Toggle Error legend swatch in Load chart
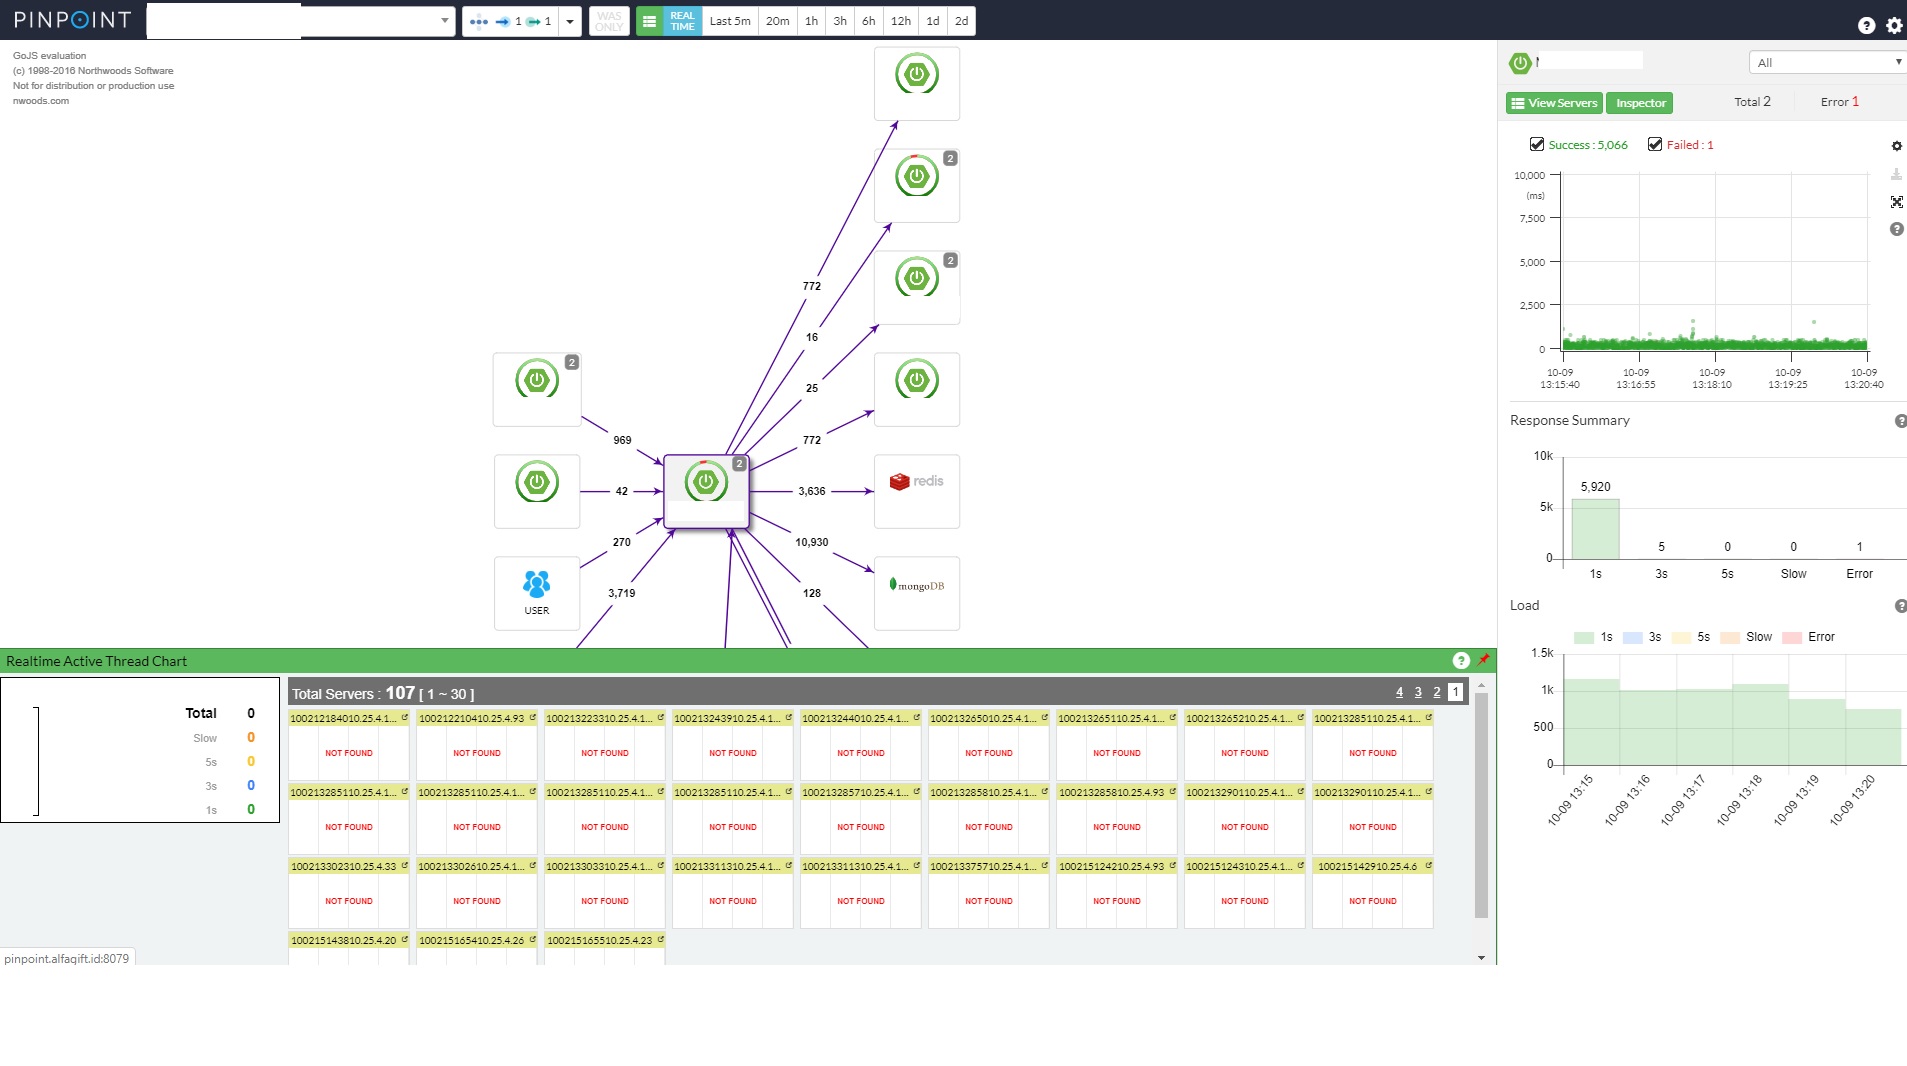The width and height of the screenshot is (1907, 1066). pos(1792,637)
